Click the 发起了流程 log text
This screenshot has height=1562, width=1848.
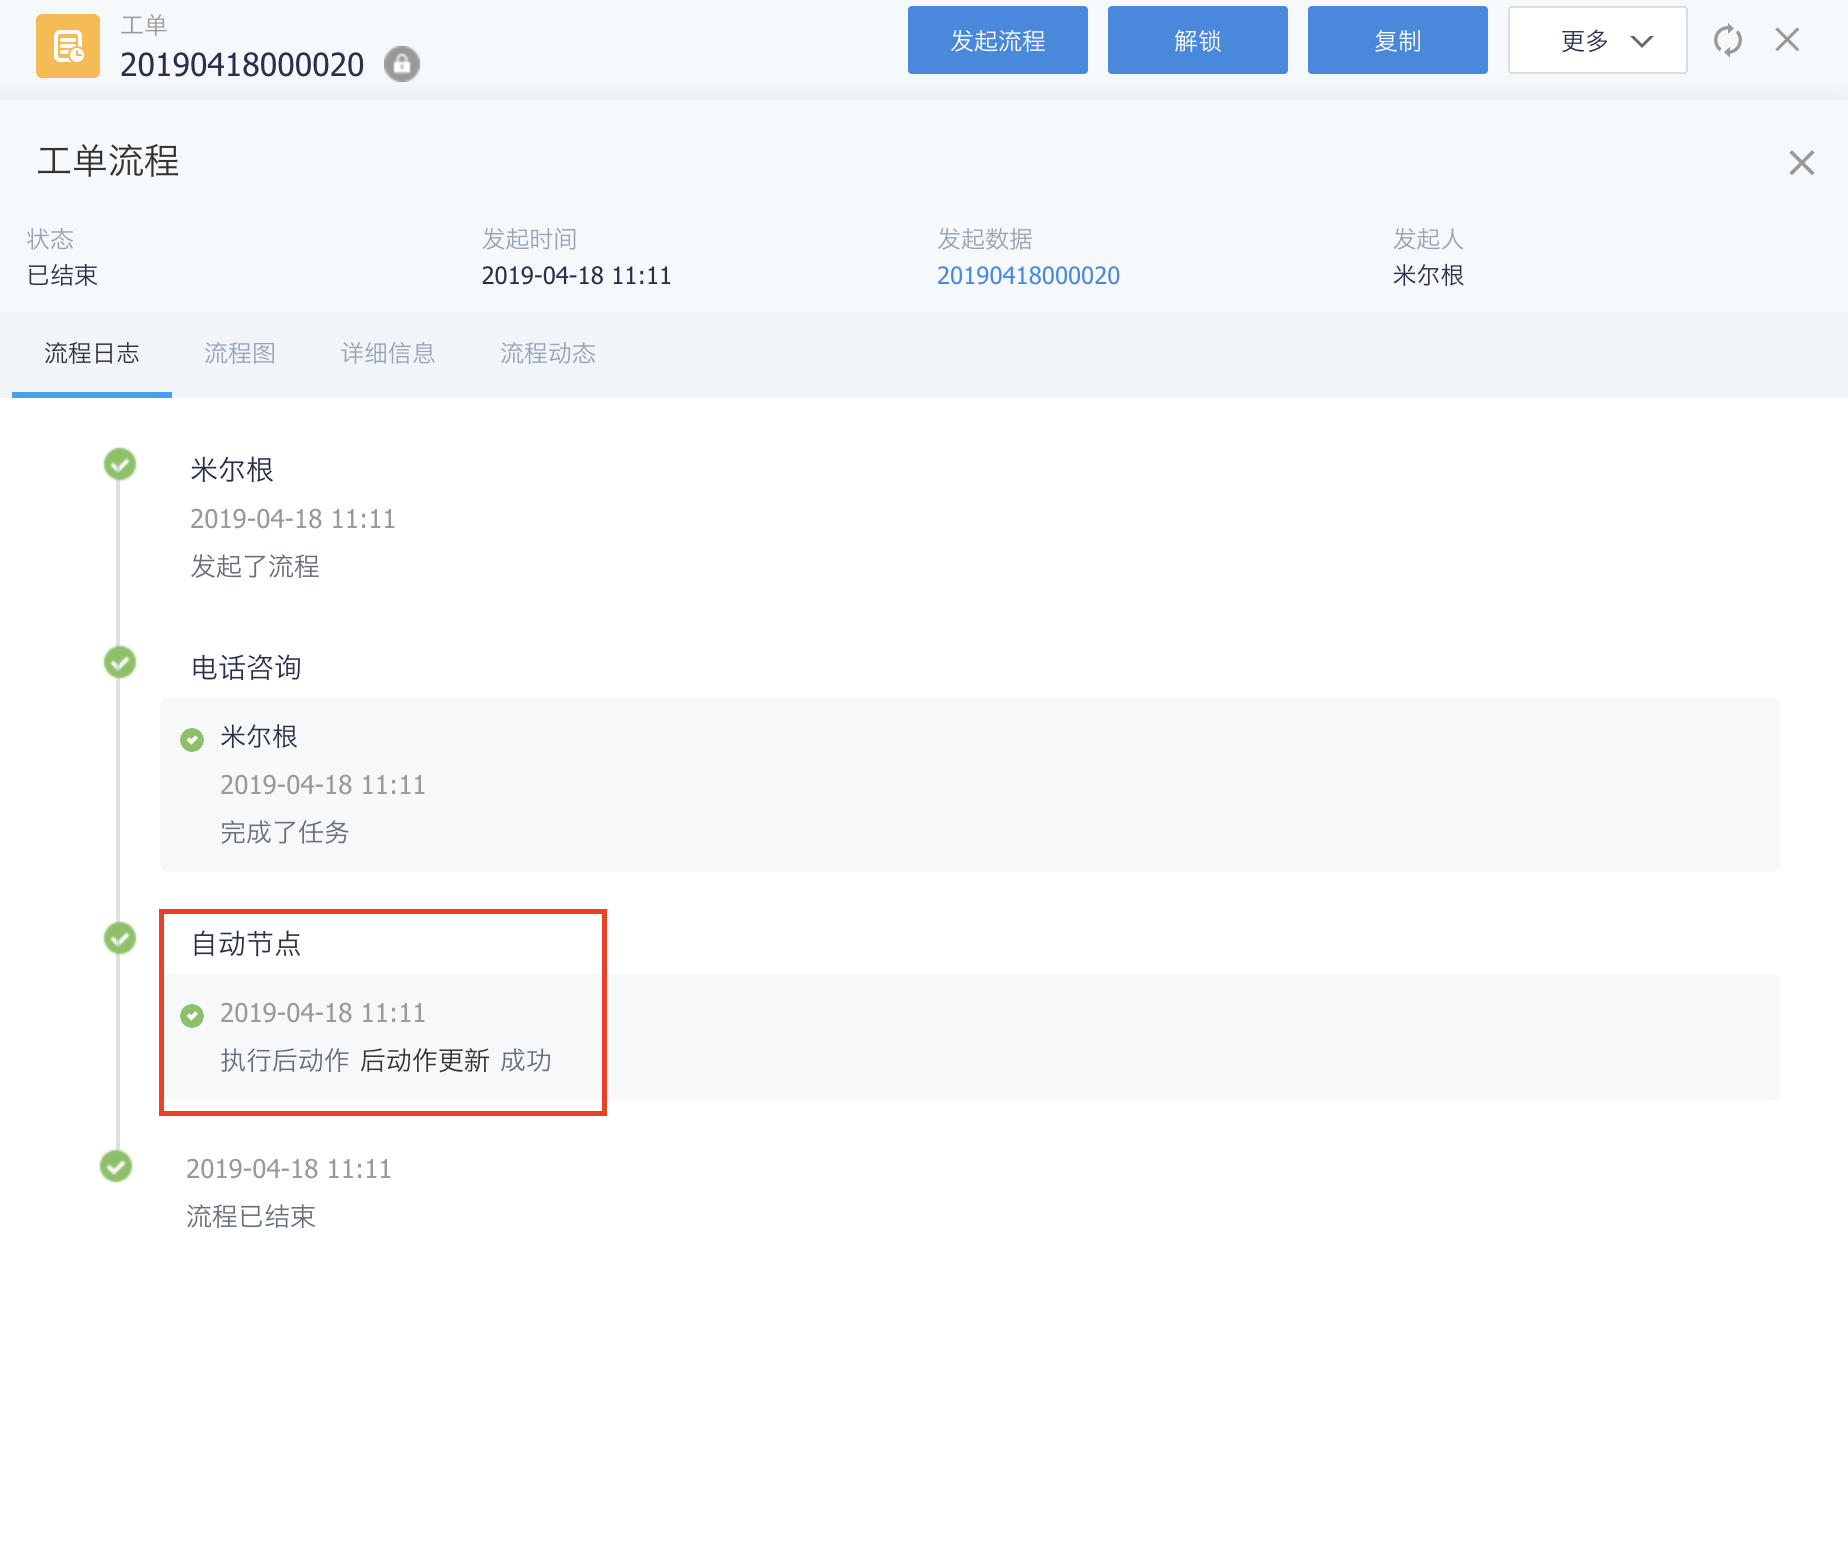(255, 566)
